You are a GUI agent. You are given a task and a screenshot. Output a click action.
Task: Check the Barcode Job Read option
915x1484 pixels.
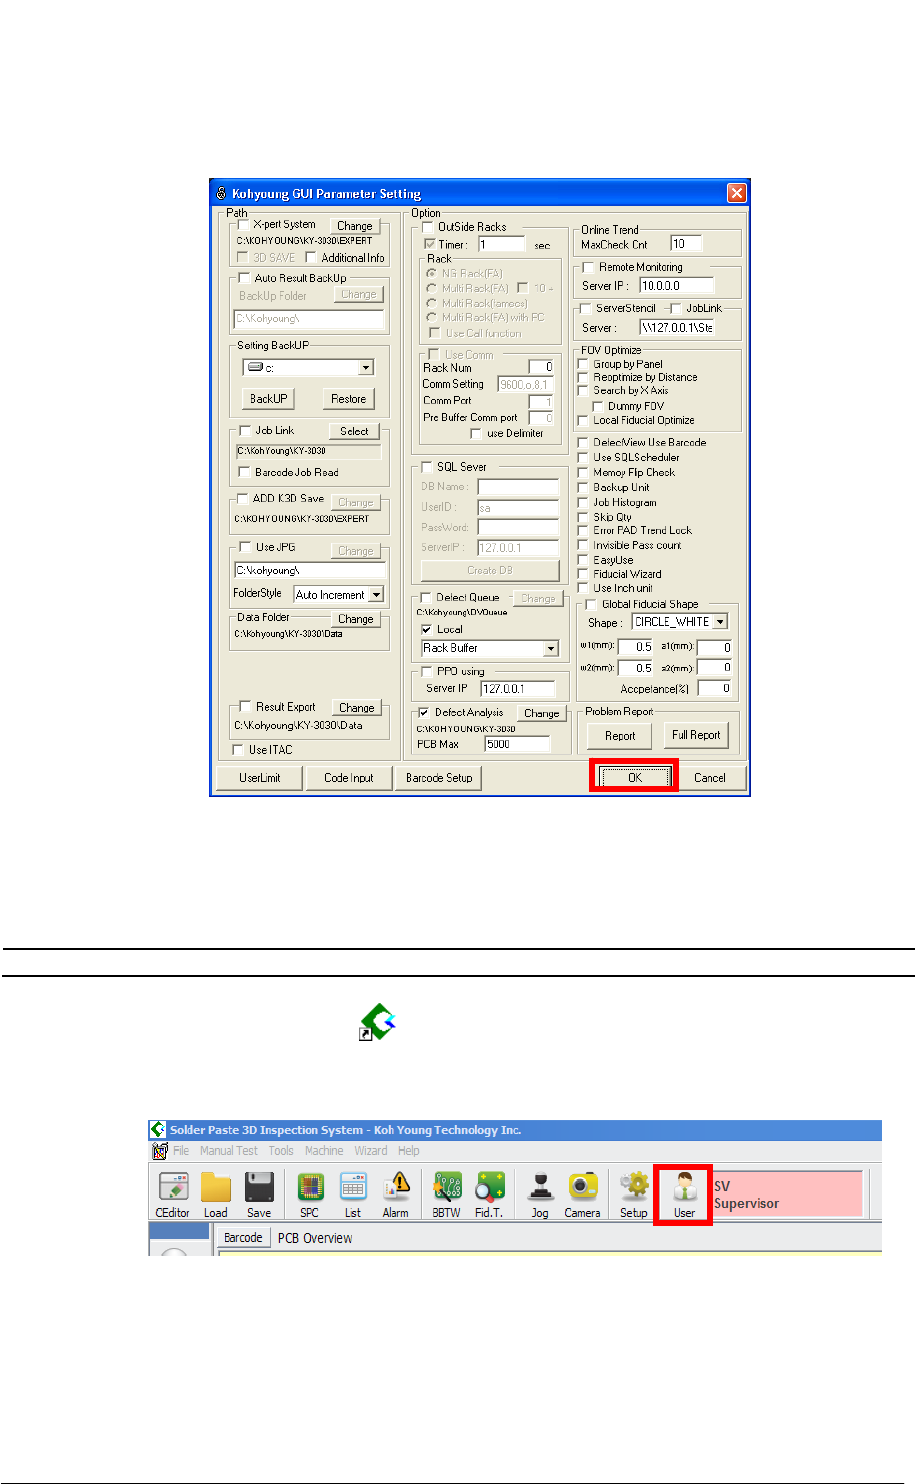[x=244, y=472]
